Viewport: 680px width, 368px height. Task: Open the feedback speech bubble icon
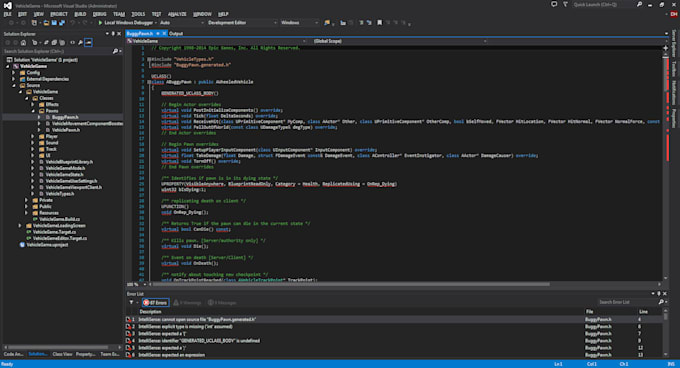(554, 4)
